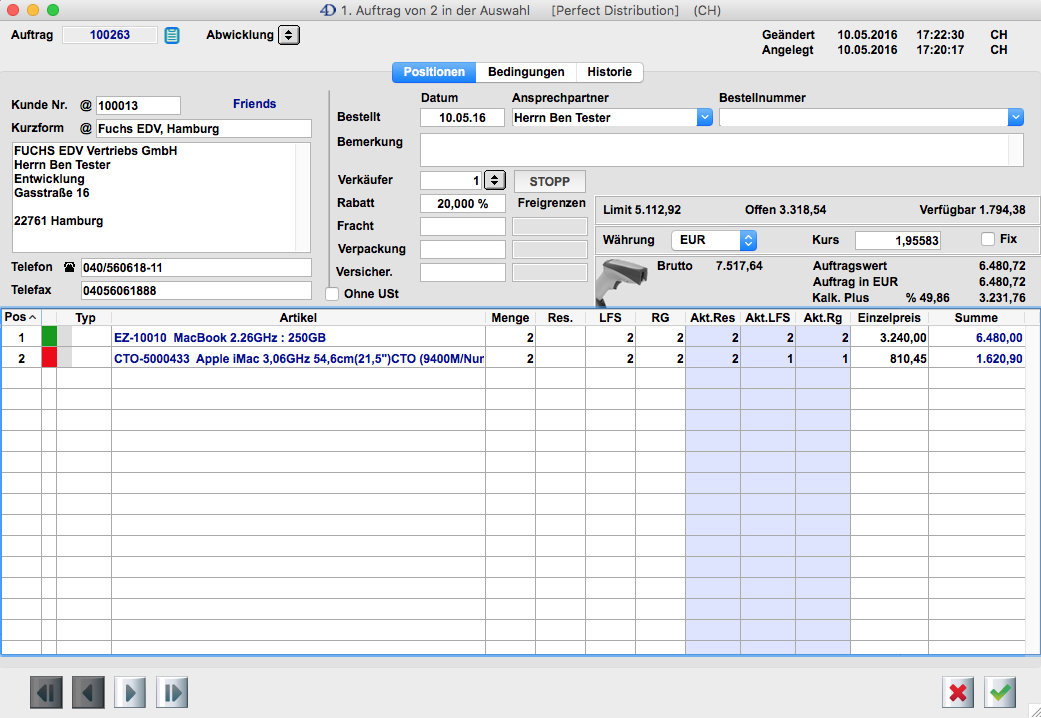Click the green status swatch in row 1
The height and width of the screenshot is (718, 1041).
(x=49, y=338)
